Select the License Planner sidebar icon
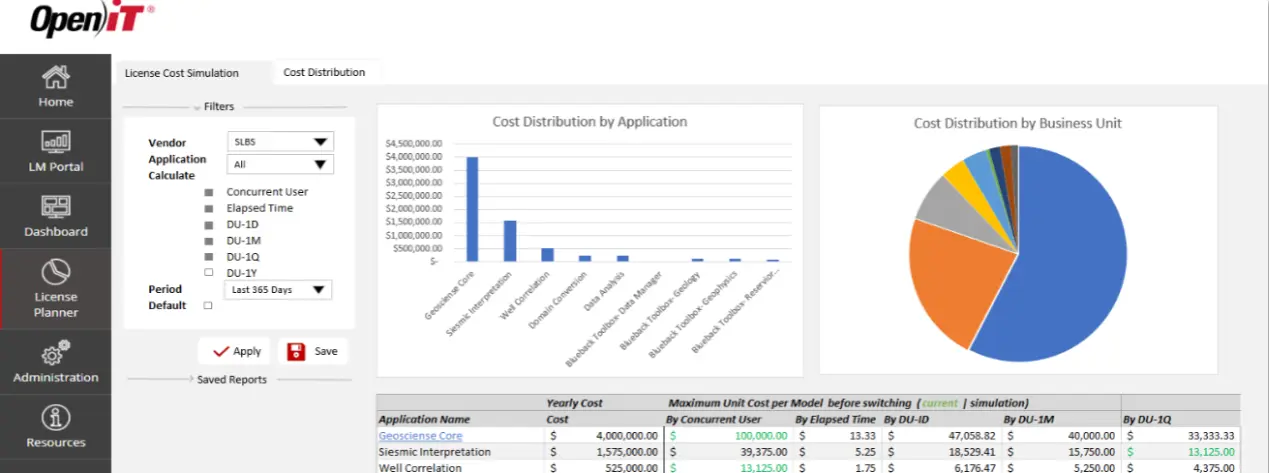The image size is (1269, 473). coord(56,271)
